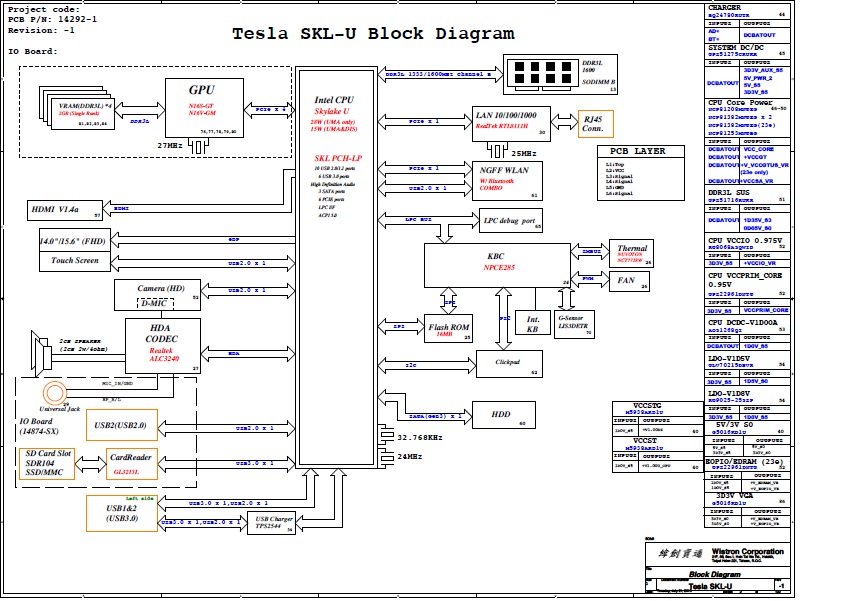851x601 pixels.
Task: Click the Int. KB block
Action: pyautogui.click(x=532, y=324)
